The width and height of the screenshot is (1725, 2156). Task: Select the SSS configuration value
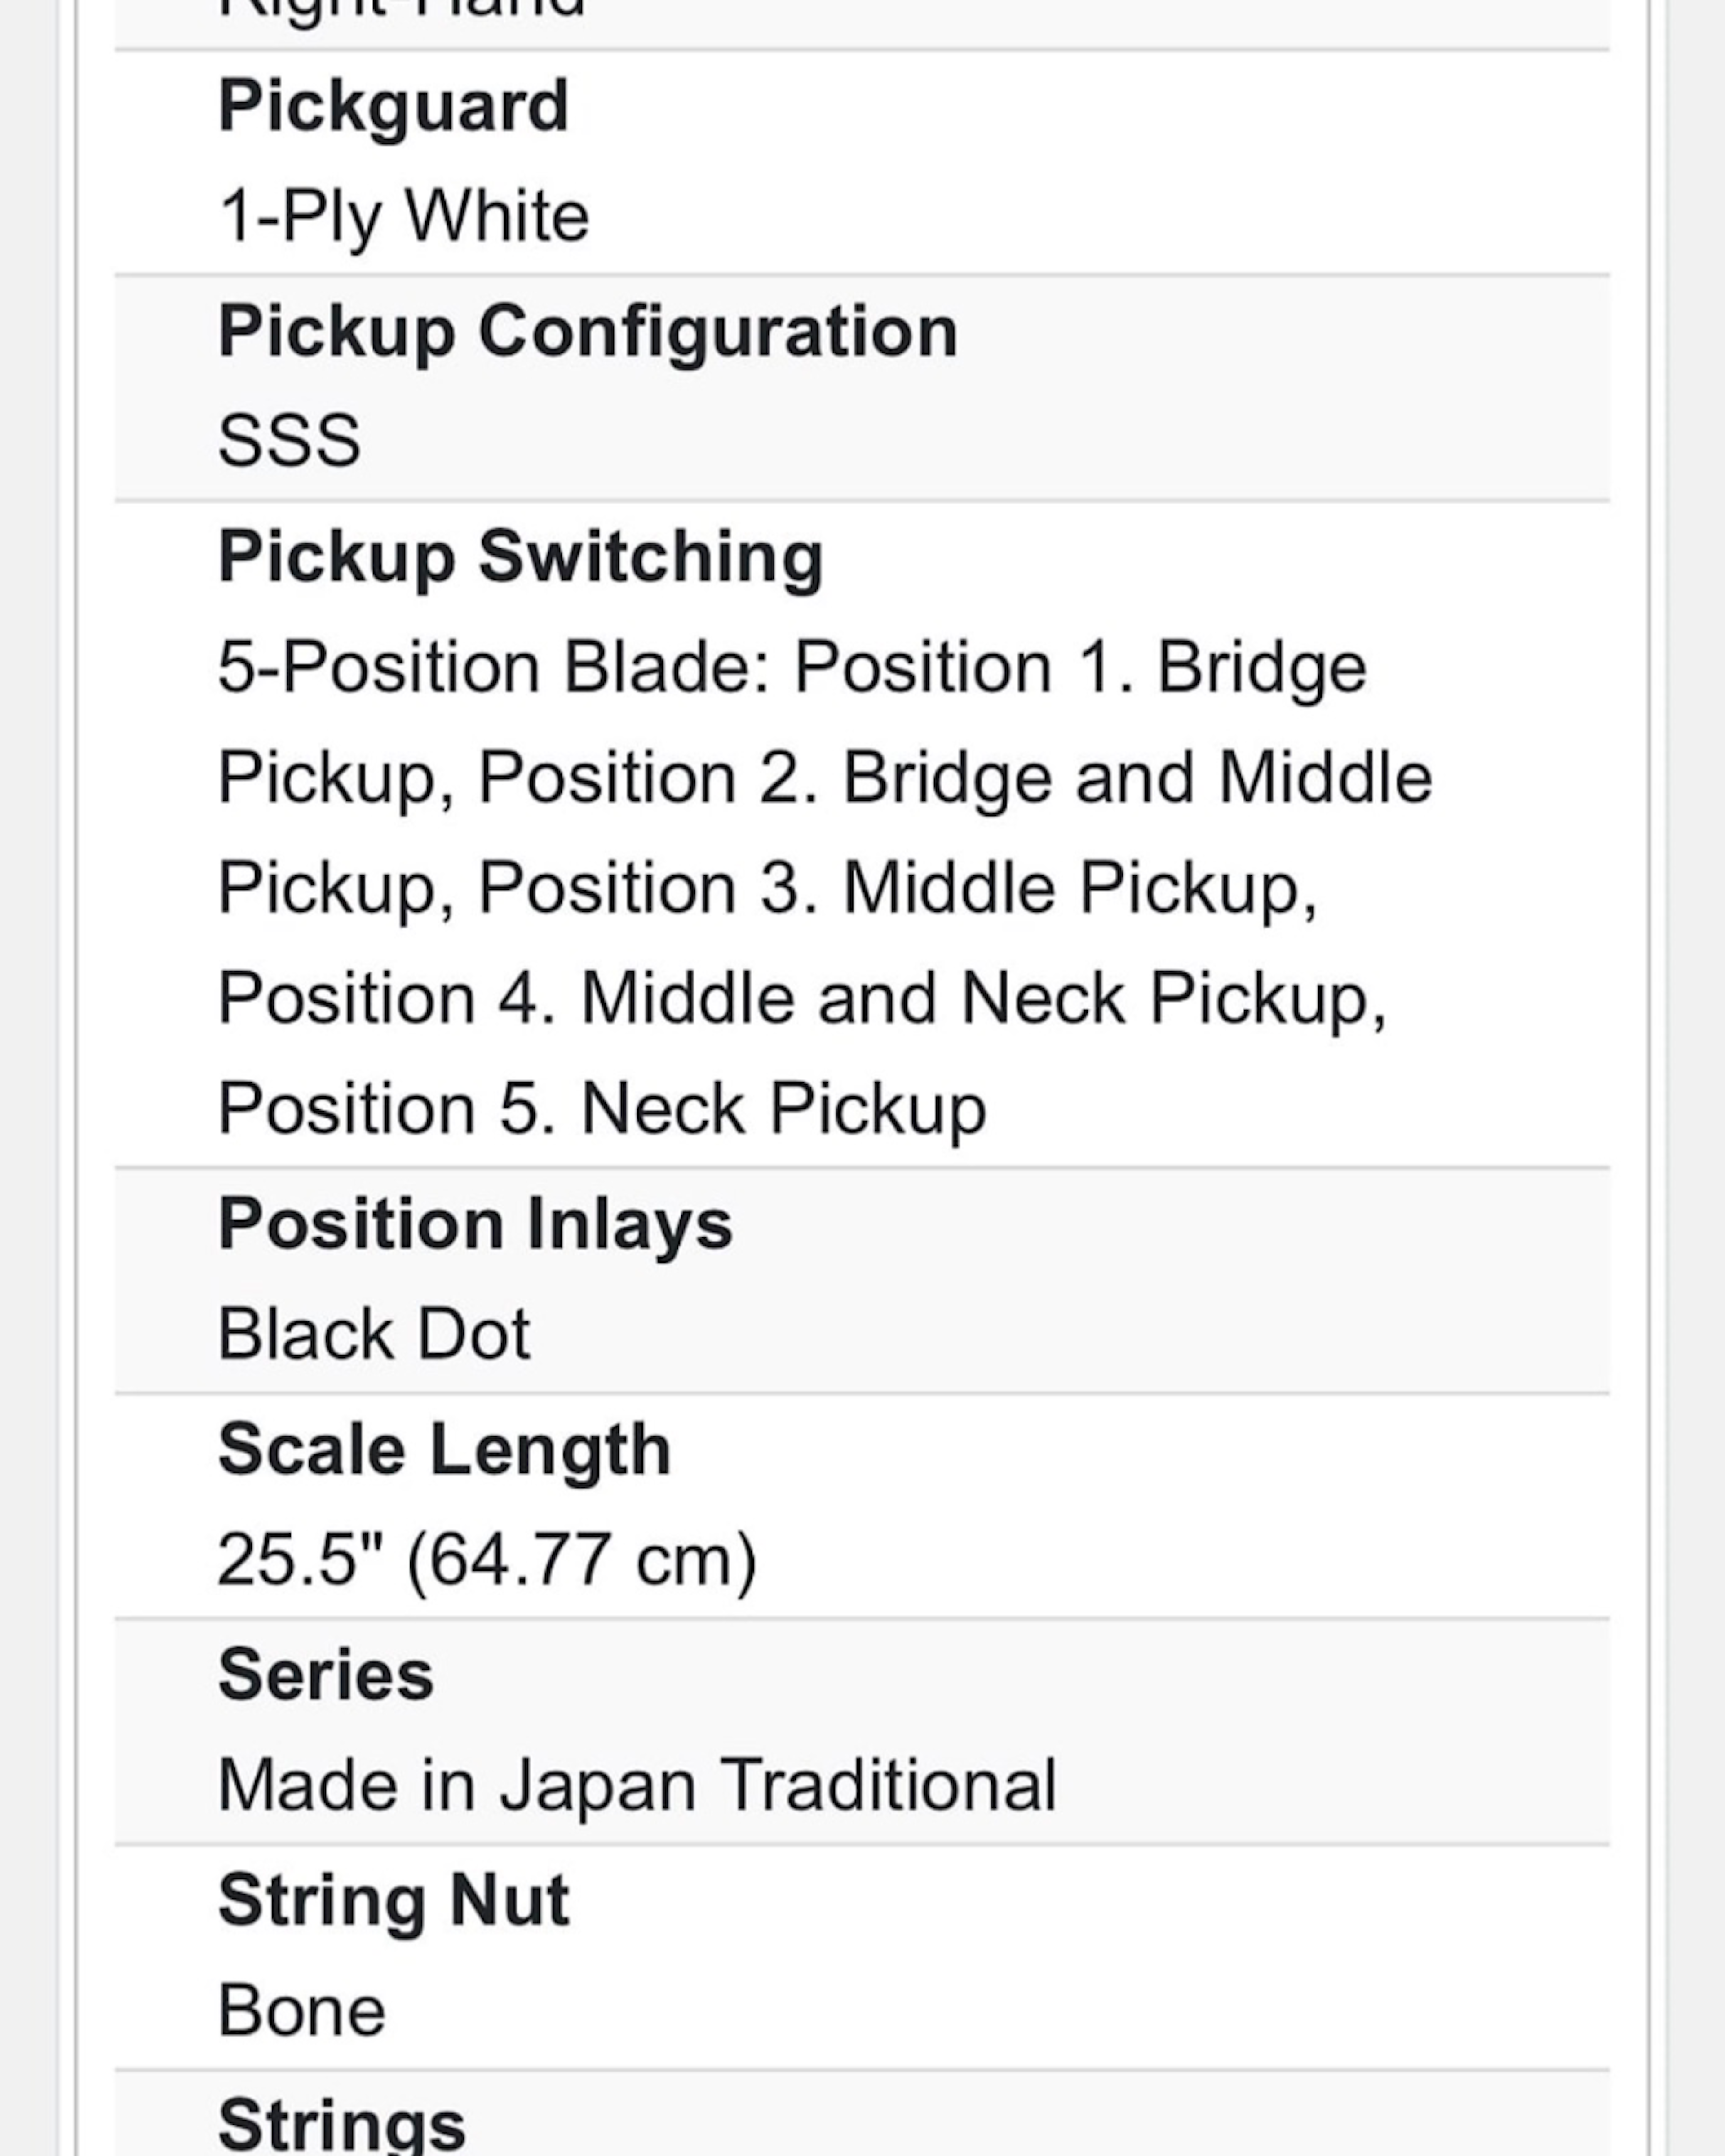[x=289, y=441]
